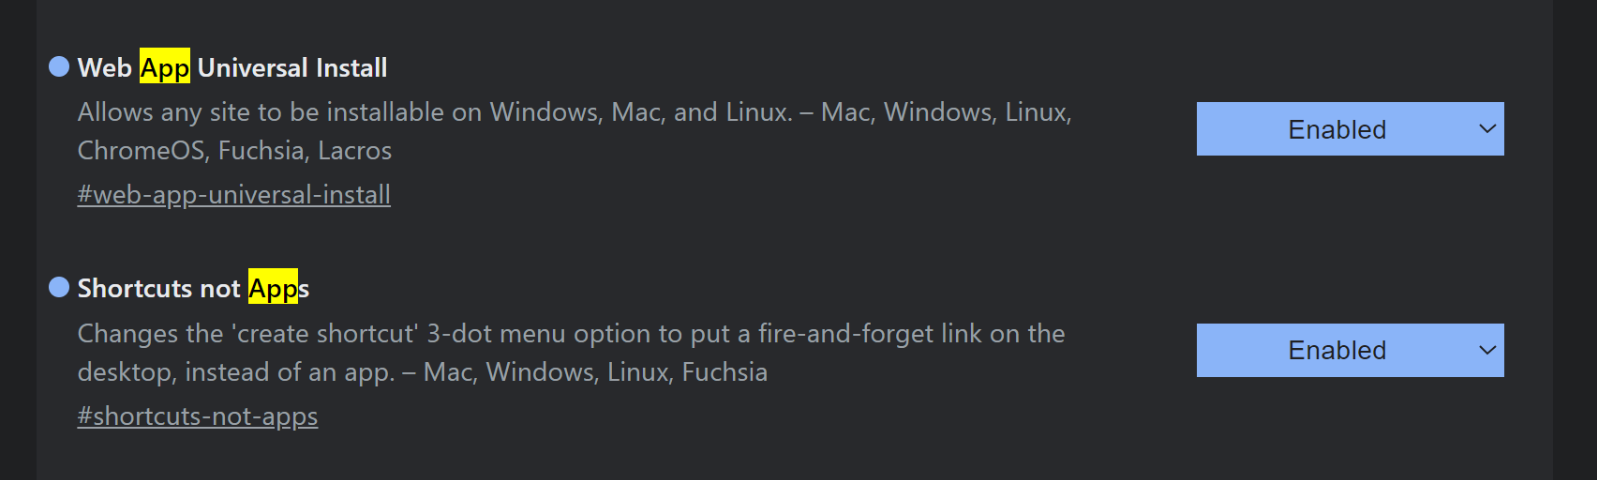Screen dimensions: 1597x480
Task: Click the Shortcuts not Apps flag title
Action: pos(193,288)
